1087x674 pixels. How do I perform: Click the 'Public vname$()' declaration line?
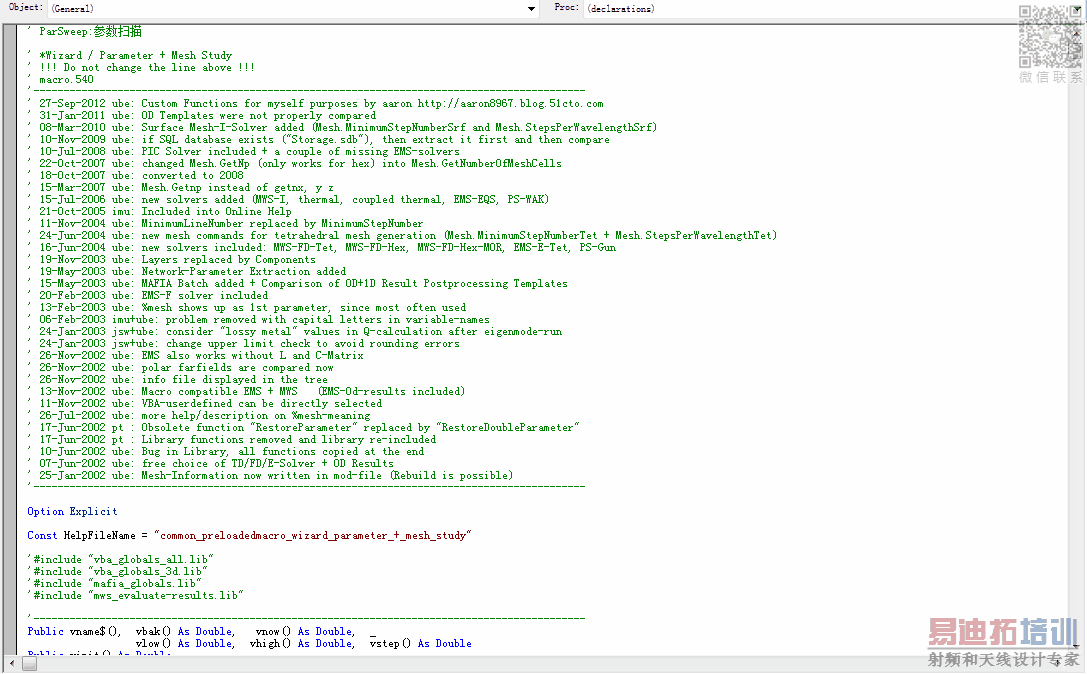click(x=202, y=632)
